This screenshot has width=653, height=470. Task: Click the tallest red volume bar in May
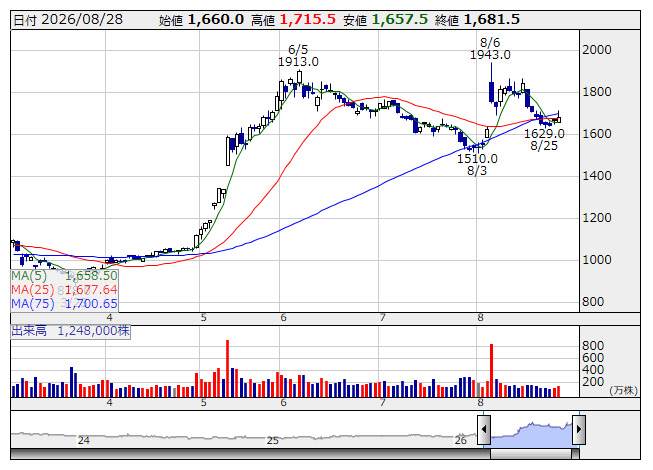pyautogui.click(x=227, y=368)
